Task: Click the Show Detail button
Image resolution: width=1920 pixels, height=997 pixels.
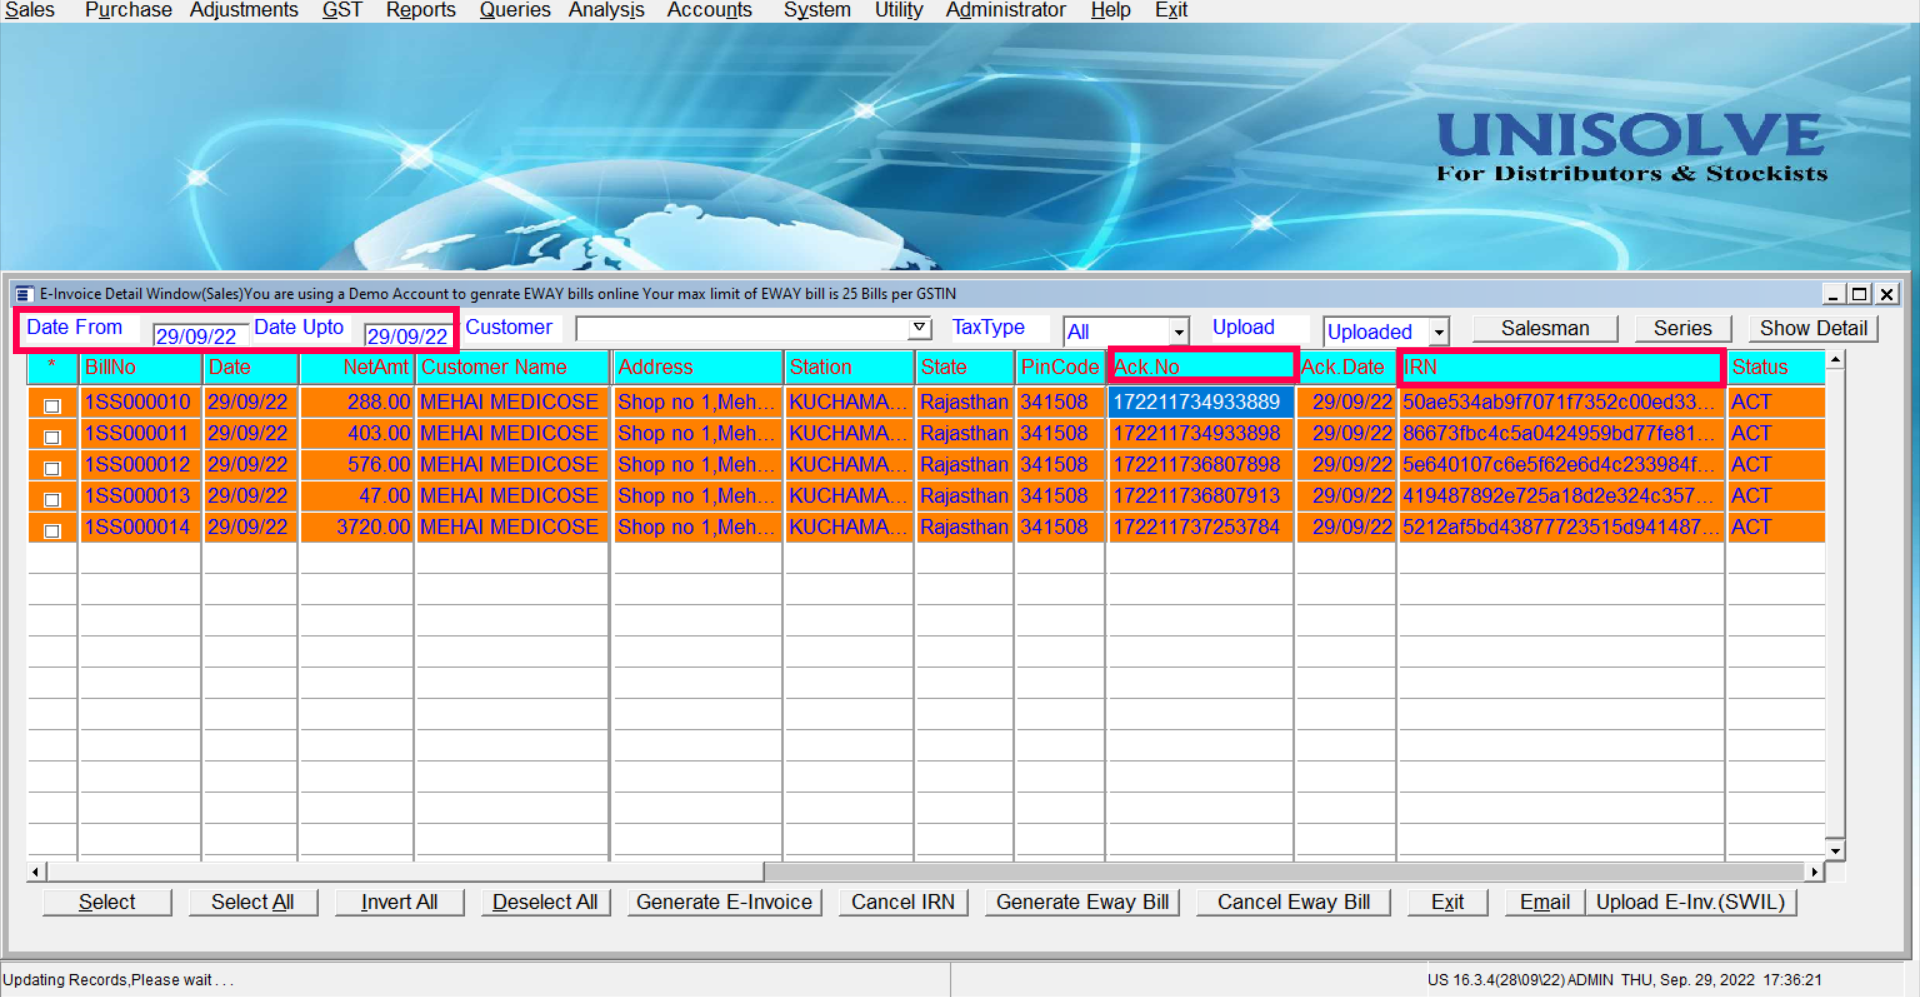Action: [x=1813, y=329]
